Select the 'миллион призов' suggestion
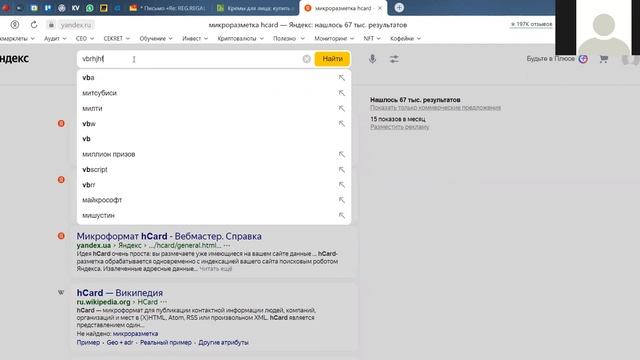The width and height of the screenshot is (640, 360). pos(214,154)
